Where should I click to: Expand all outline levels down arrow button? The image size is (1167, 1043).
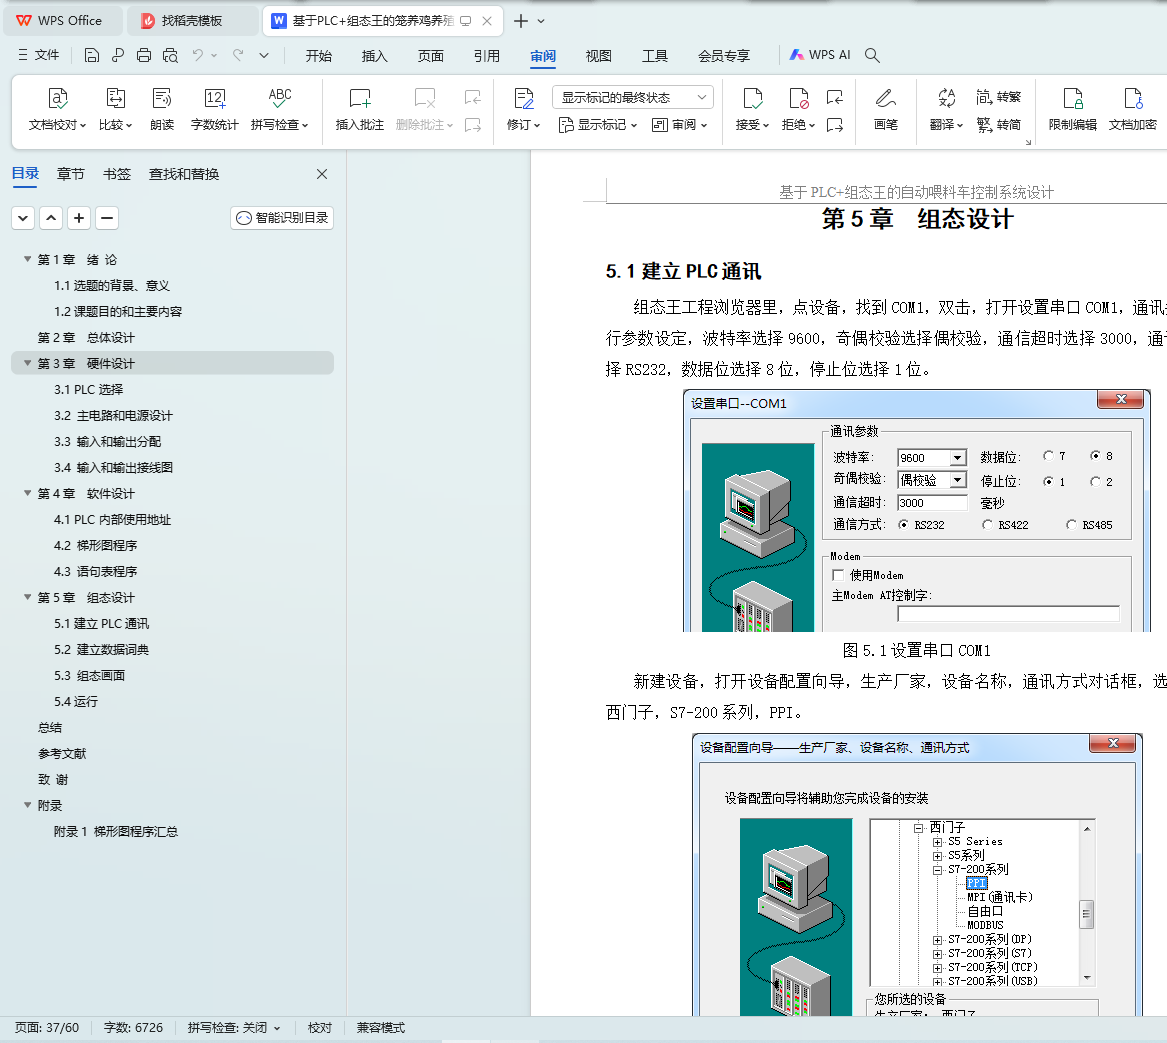(x=23, y=218)
